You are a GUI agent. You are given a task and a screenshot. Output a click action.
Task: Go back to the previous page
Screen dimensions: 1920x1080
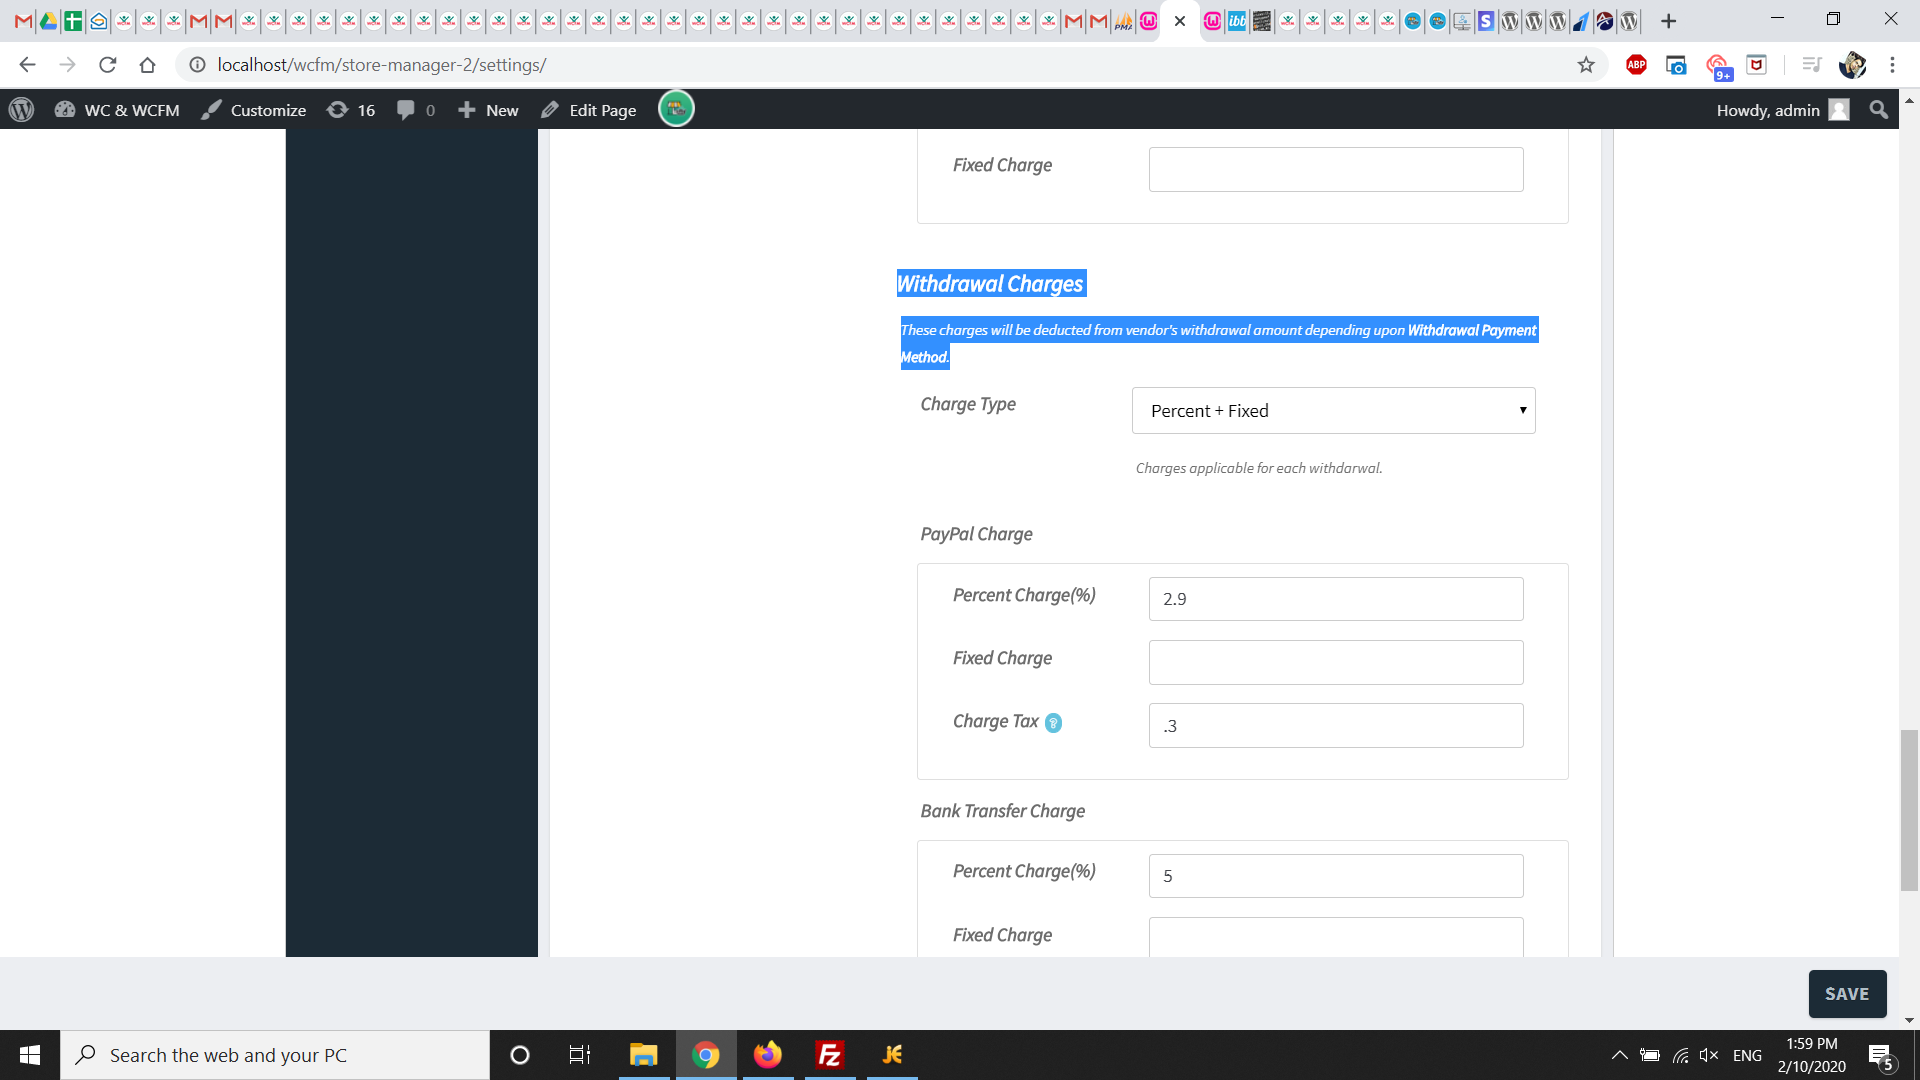pyautogui.click(x=27, y=65)
